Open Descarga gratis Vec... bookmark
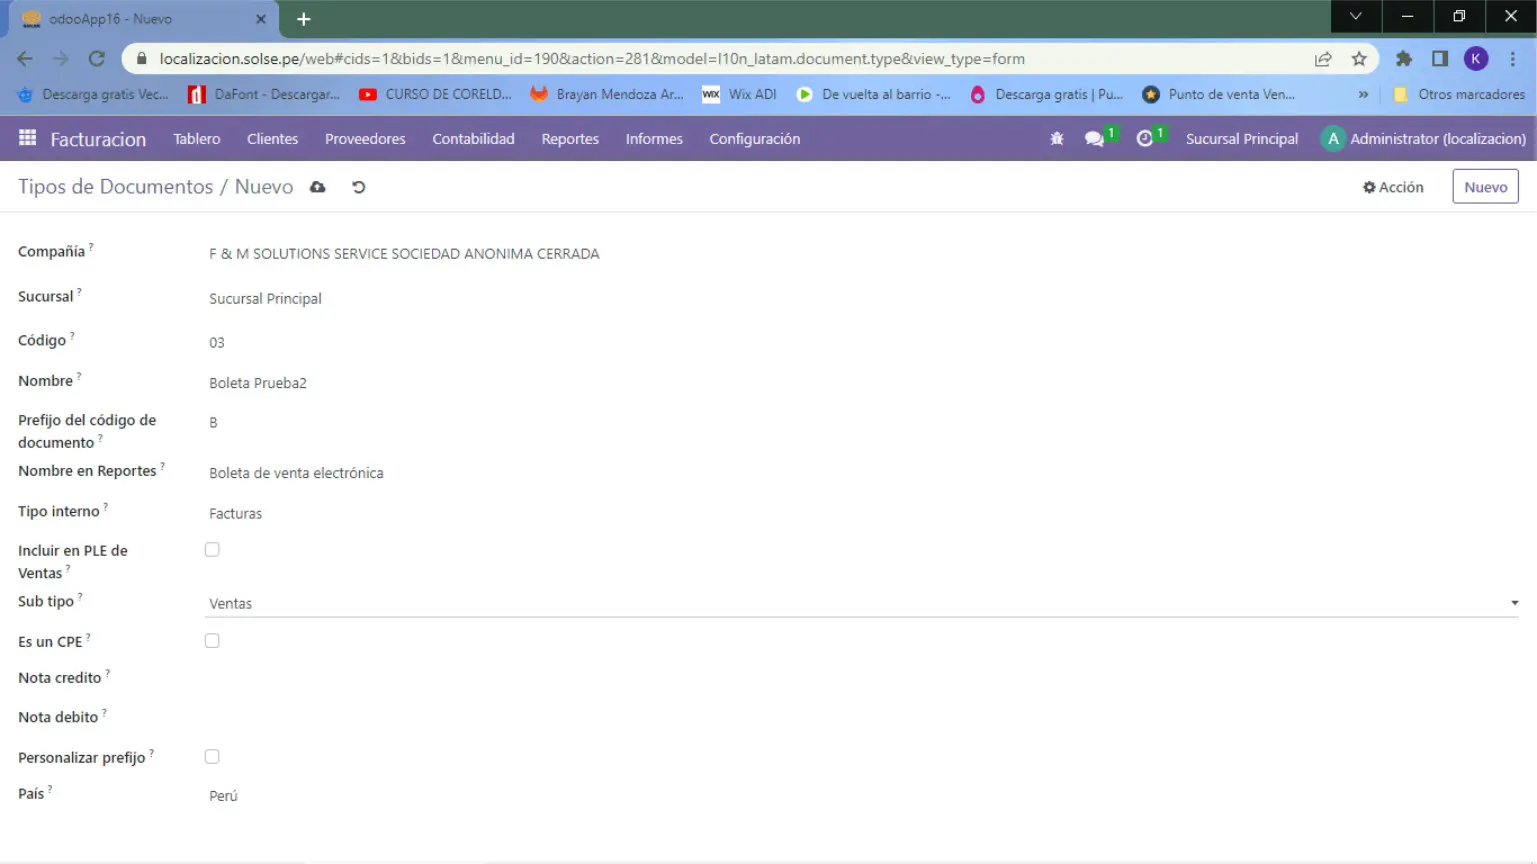The width and height of the screenshot is (1537, 864). pyautogui.click(x=94, y=94)
